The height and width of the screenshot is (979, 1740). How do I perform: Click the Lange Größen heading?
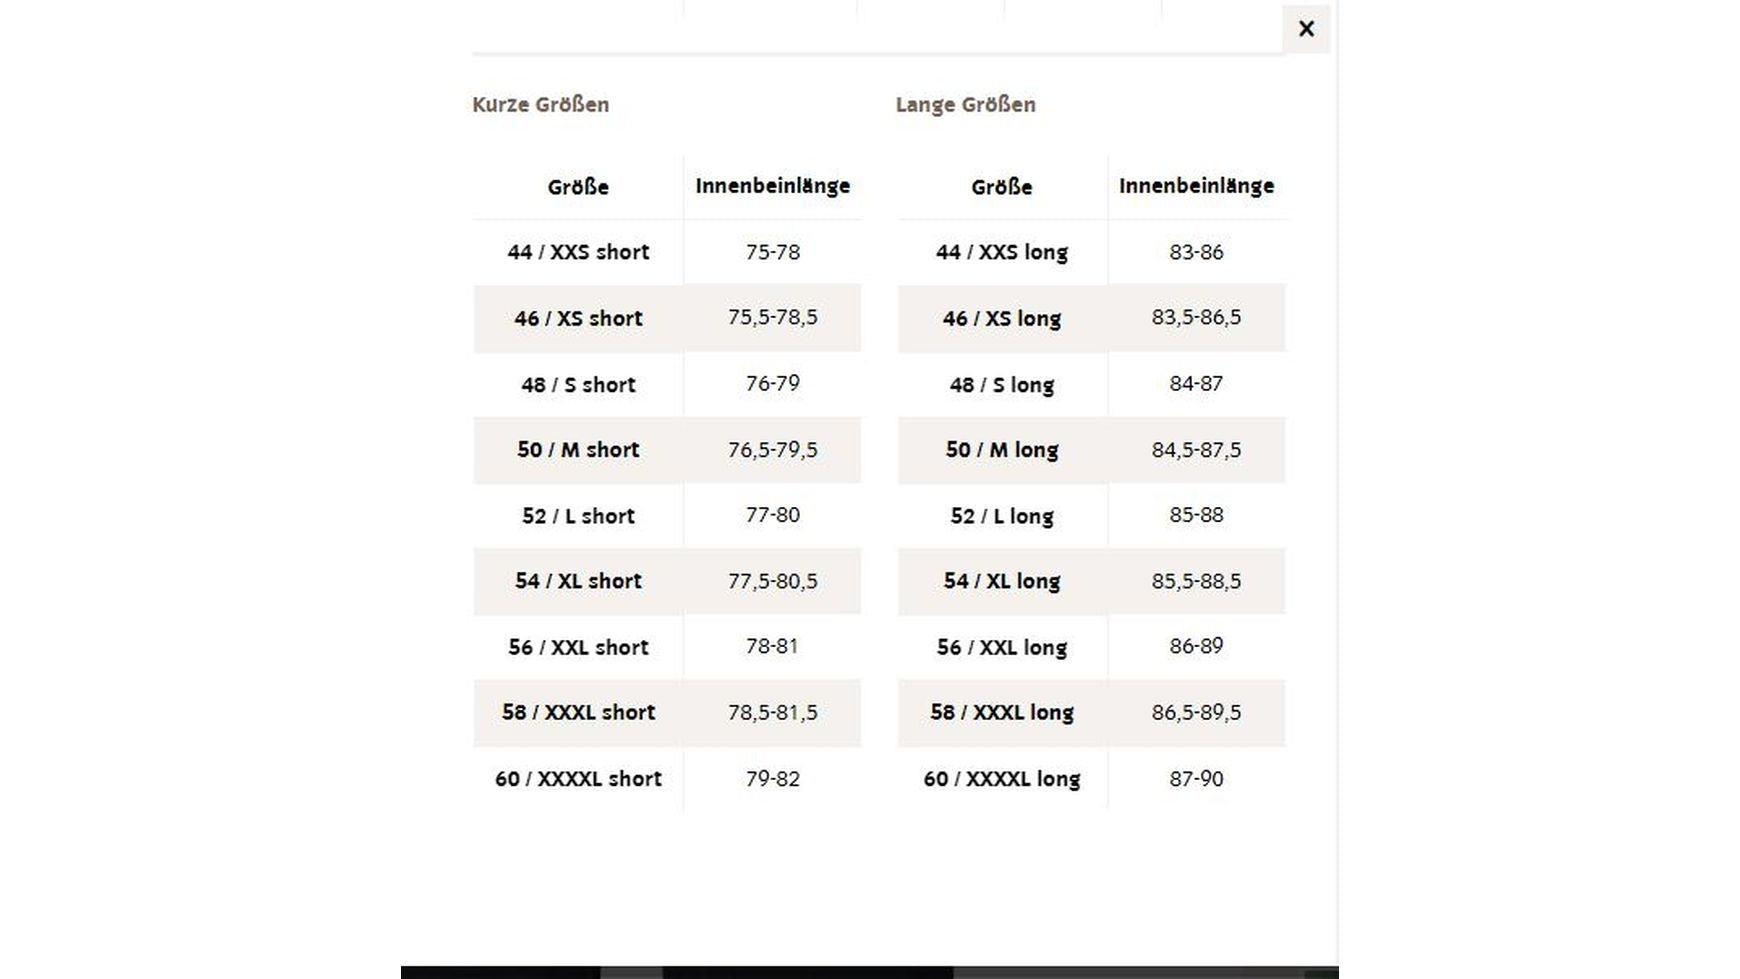965,105
